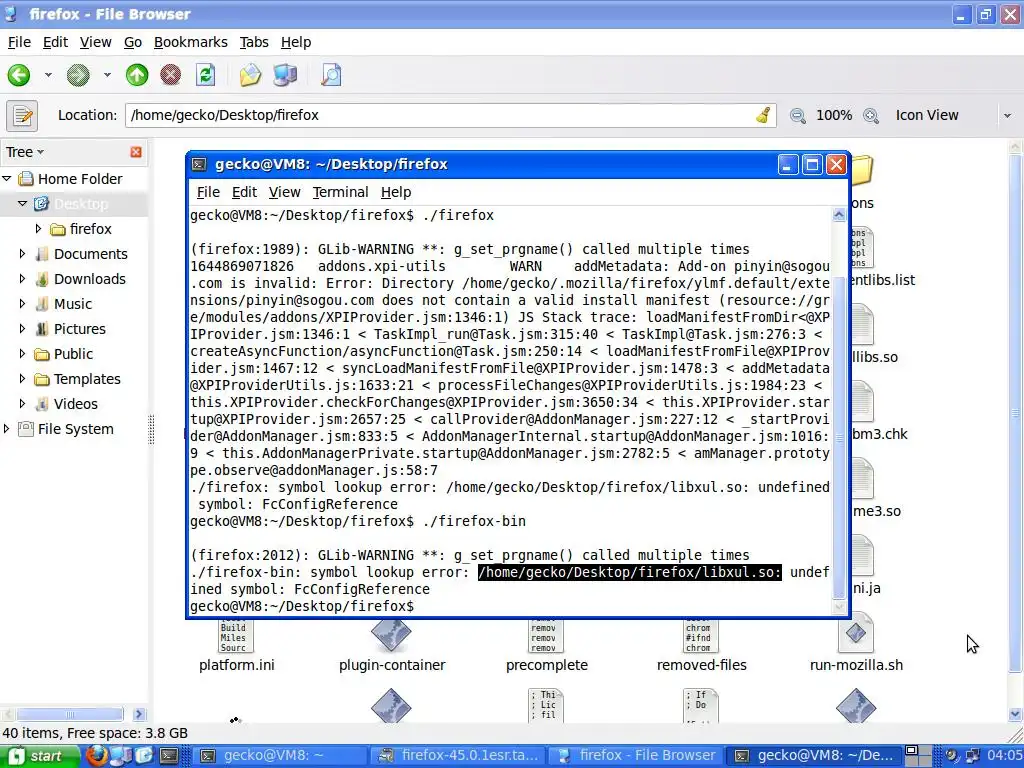Open the Tabs menu
Image resolution: width=1024 pixels, height=768 pixels.
pos(254,42)
